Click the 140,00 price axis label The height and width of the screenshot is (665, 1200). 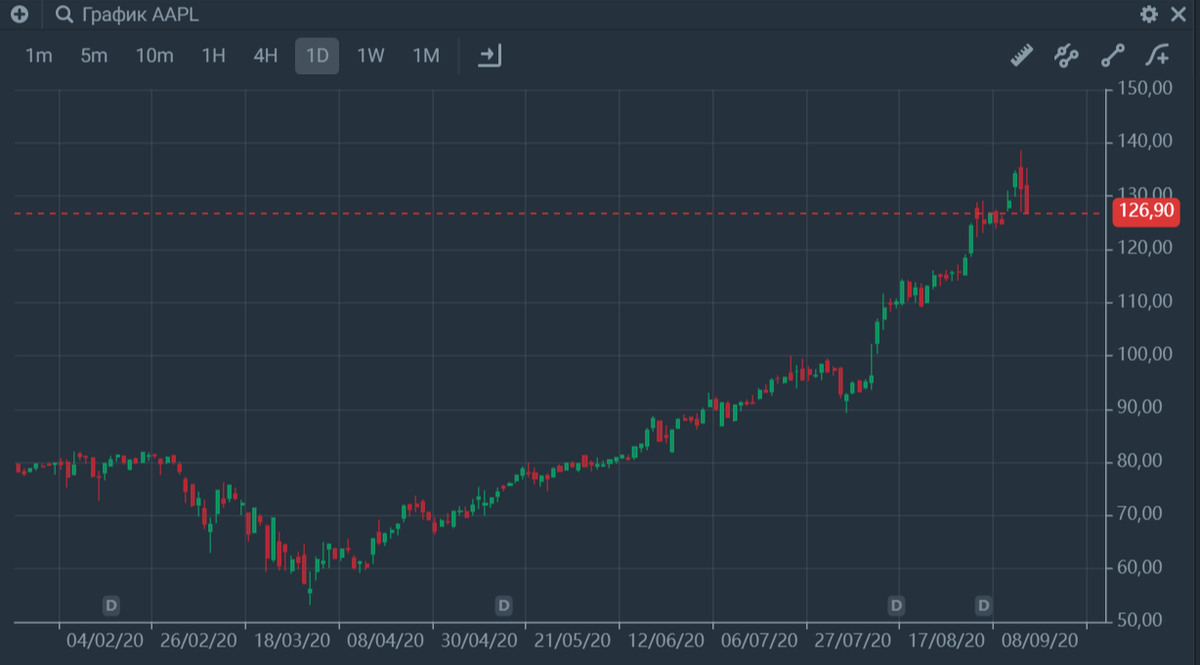click(1145, 142)
